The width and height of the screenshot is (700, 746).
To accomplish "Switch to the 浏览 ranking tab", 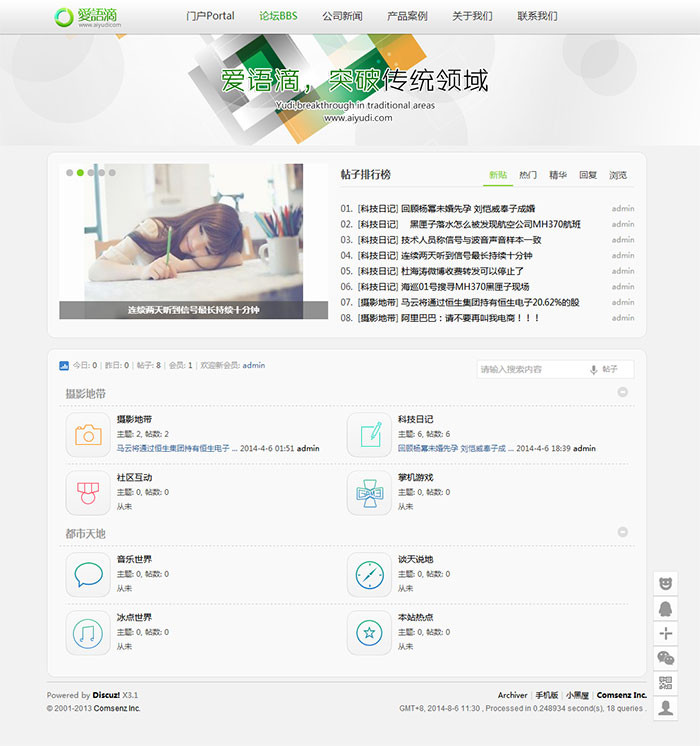I will (618, 175).
